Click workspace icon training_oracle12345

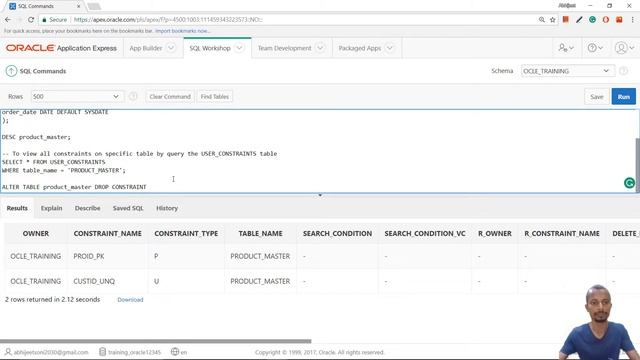(x=102, y=352)
